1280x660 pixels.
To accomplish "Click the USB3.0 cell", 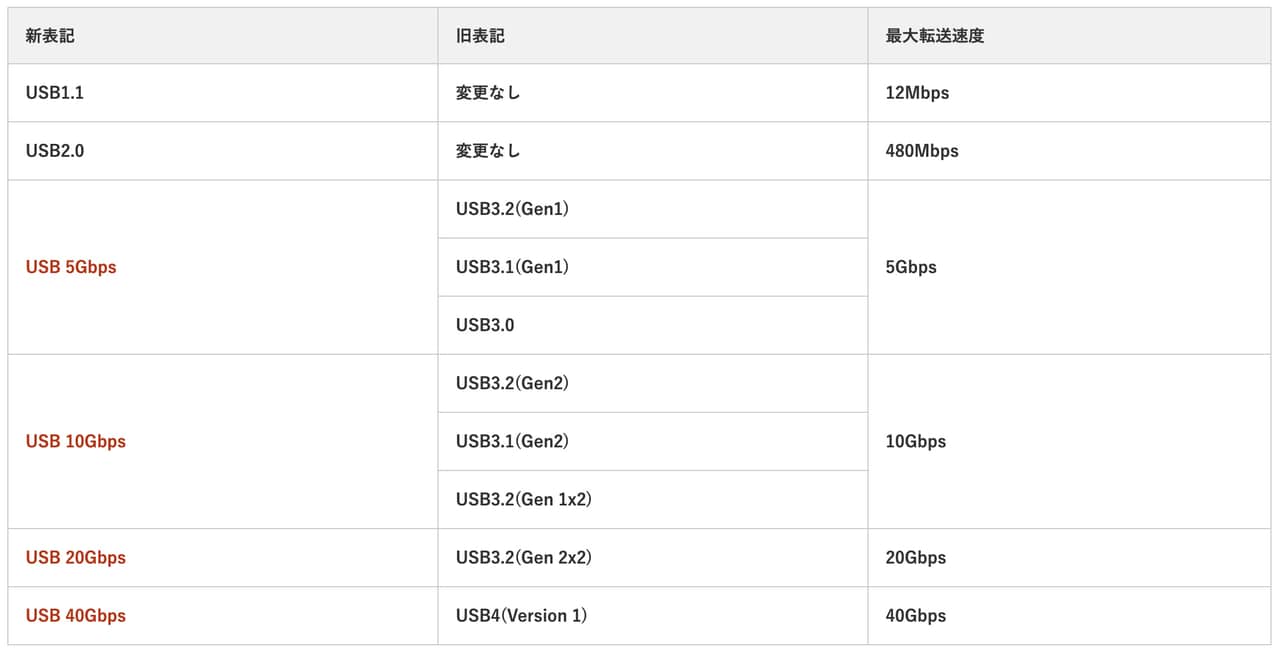I will point(485,325).
